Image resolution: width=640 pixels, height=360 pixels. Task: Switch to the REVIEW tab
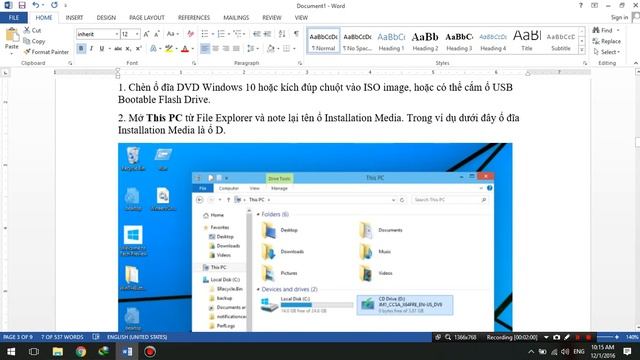click(272, 18)
